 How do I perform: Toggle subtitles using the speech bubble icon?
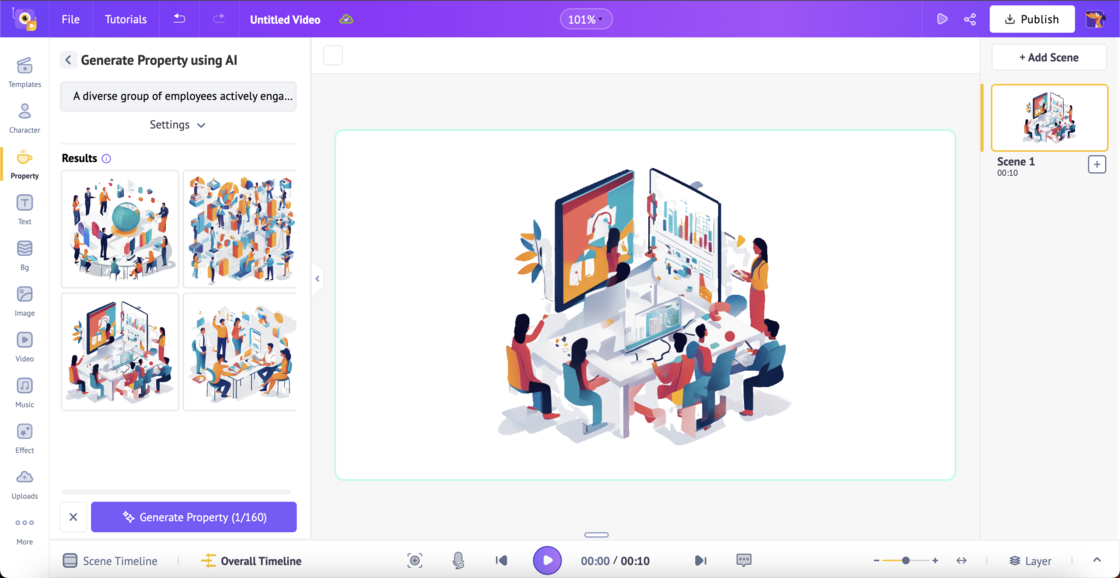[743, 560]
